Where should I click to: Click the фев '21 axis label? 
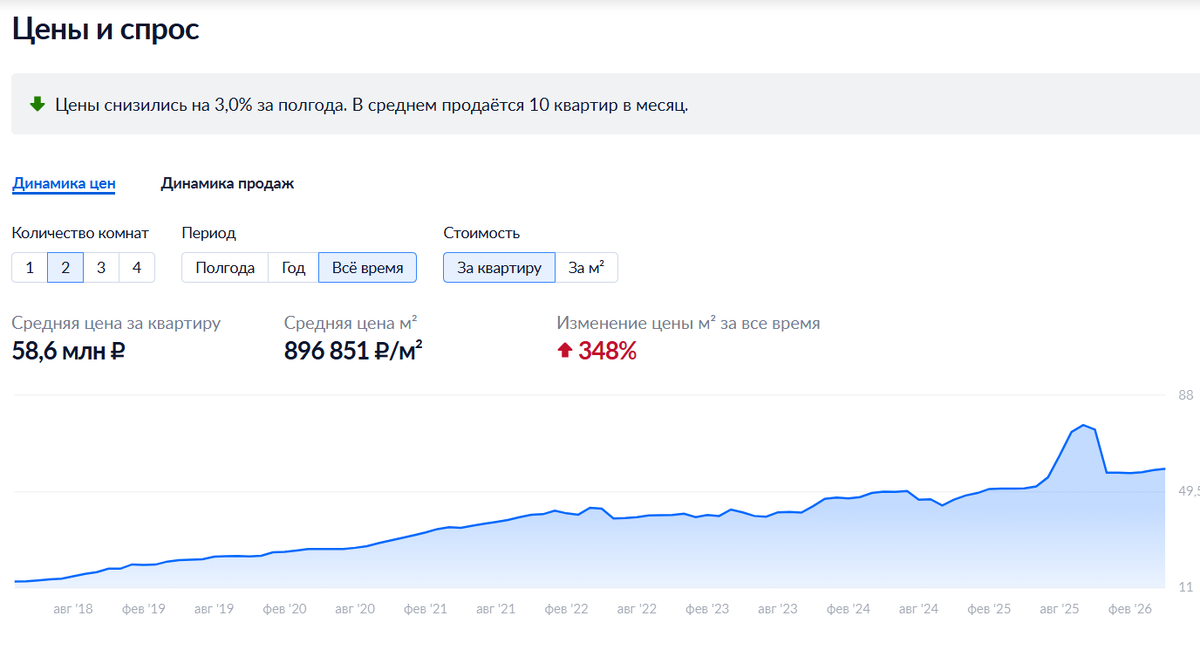[x=426, y=608]
